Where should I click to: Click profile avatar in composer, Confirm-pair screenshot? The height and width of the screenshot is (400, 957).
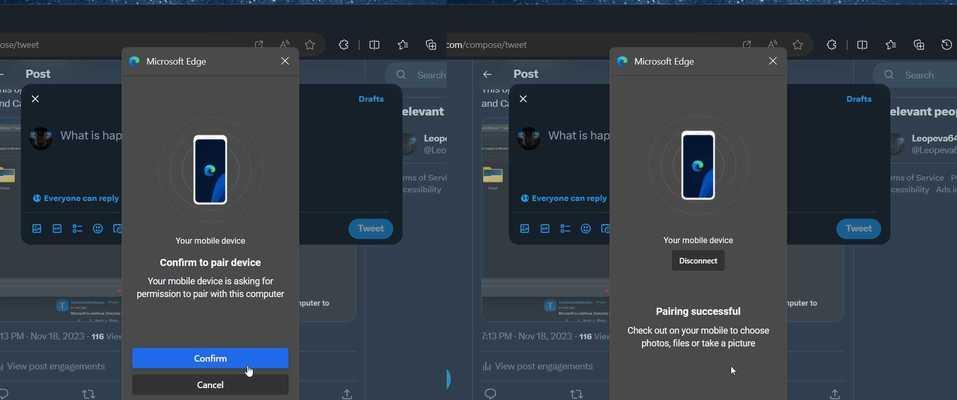[40, 138]
